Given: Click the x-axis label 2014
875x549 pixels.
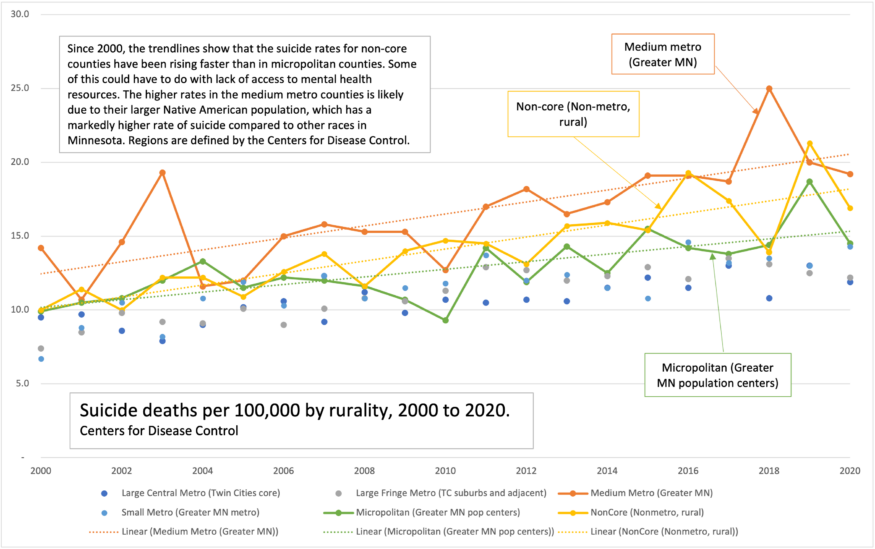Looking at the screenshot, I should (607, 471).
